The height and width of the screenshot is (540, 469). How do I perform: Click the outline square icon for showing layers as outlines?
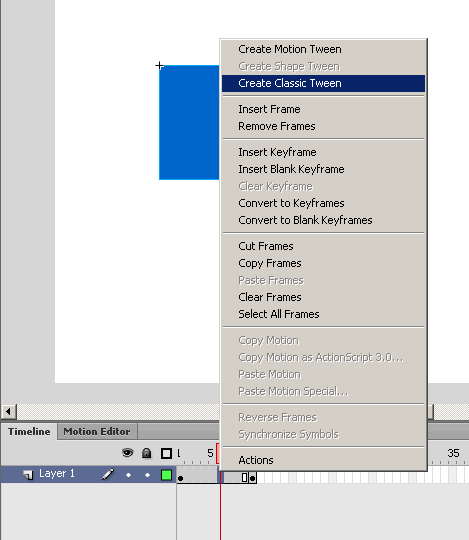[166, 453]
